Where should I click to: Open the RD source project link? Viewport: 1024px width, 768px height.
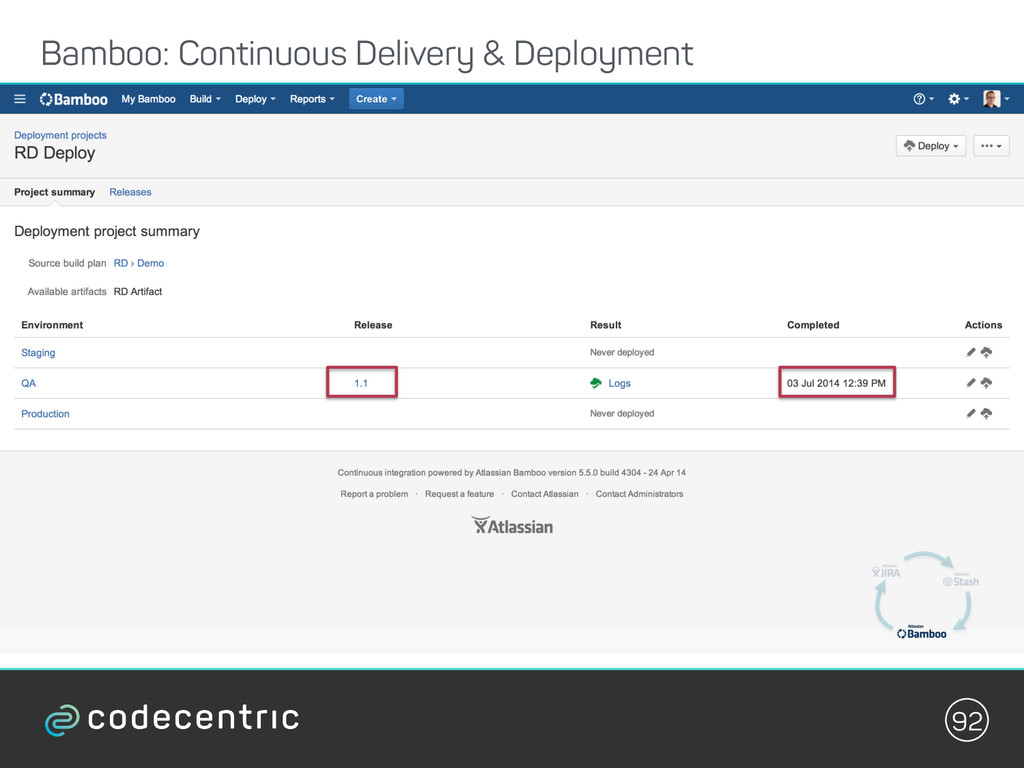120,263
